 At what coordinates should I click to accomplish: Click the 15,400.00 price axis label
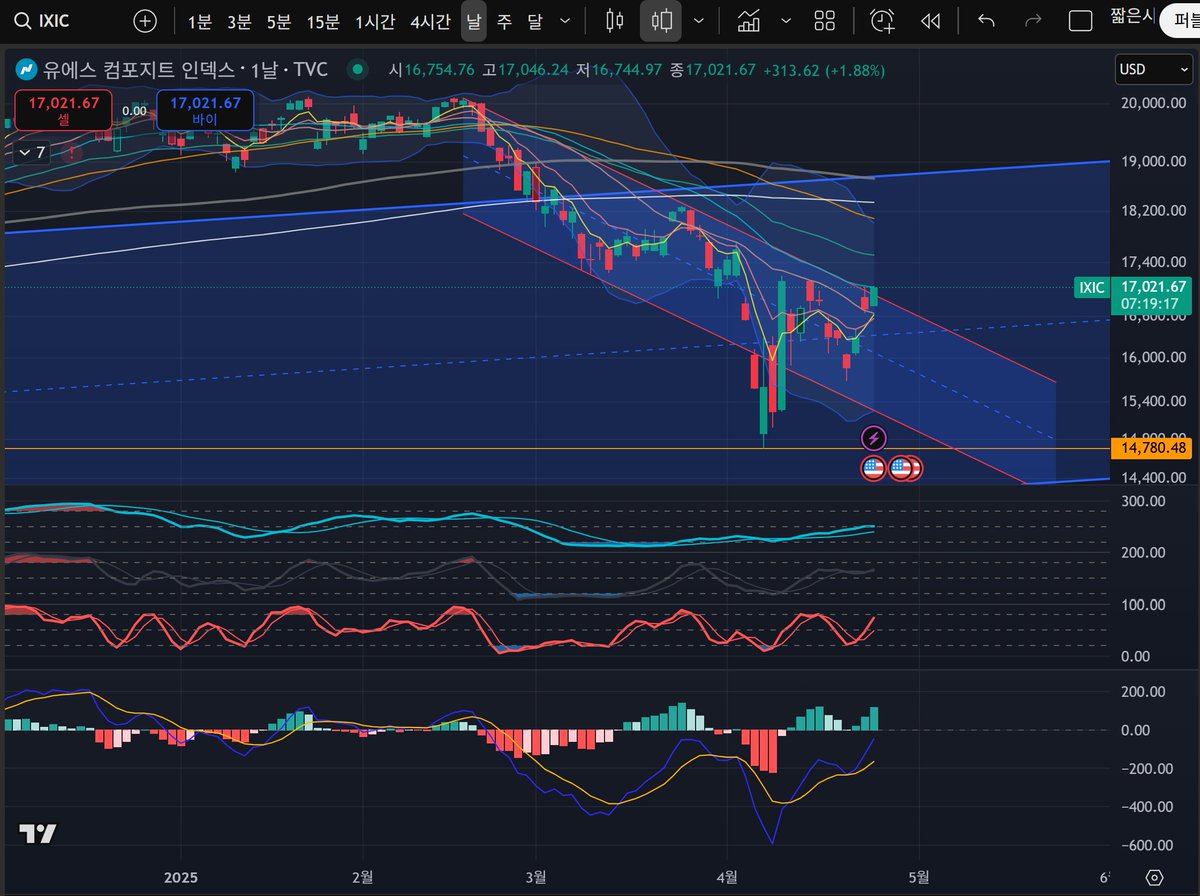pyautogui.click(x=1152, y=400)
